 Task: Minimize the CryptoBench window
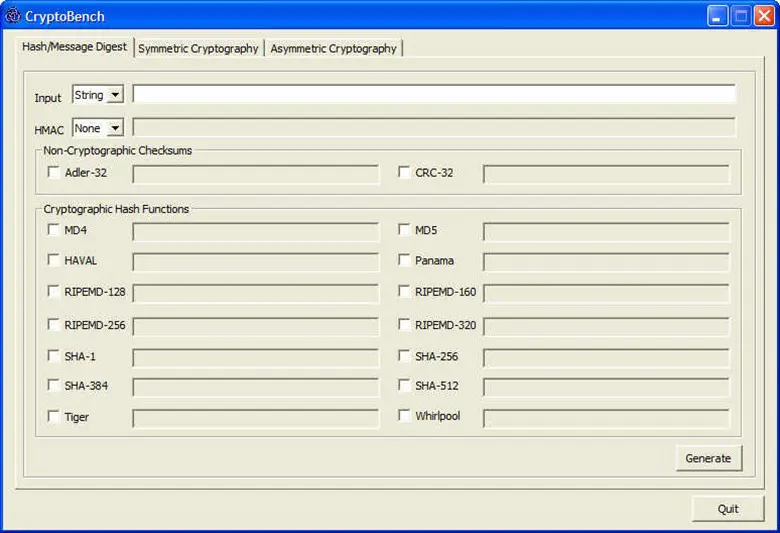coord(717,16)
